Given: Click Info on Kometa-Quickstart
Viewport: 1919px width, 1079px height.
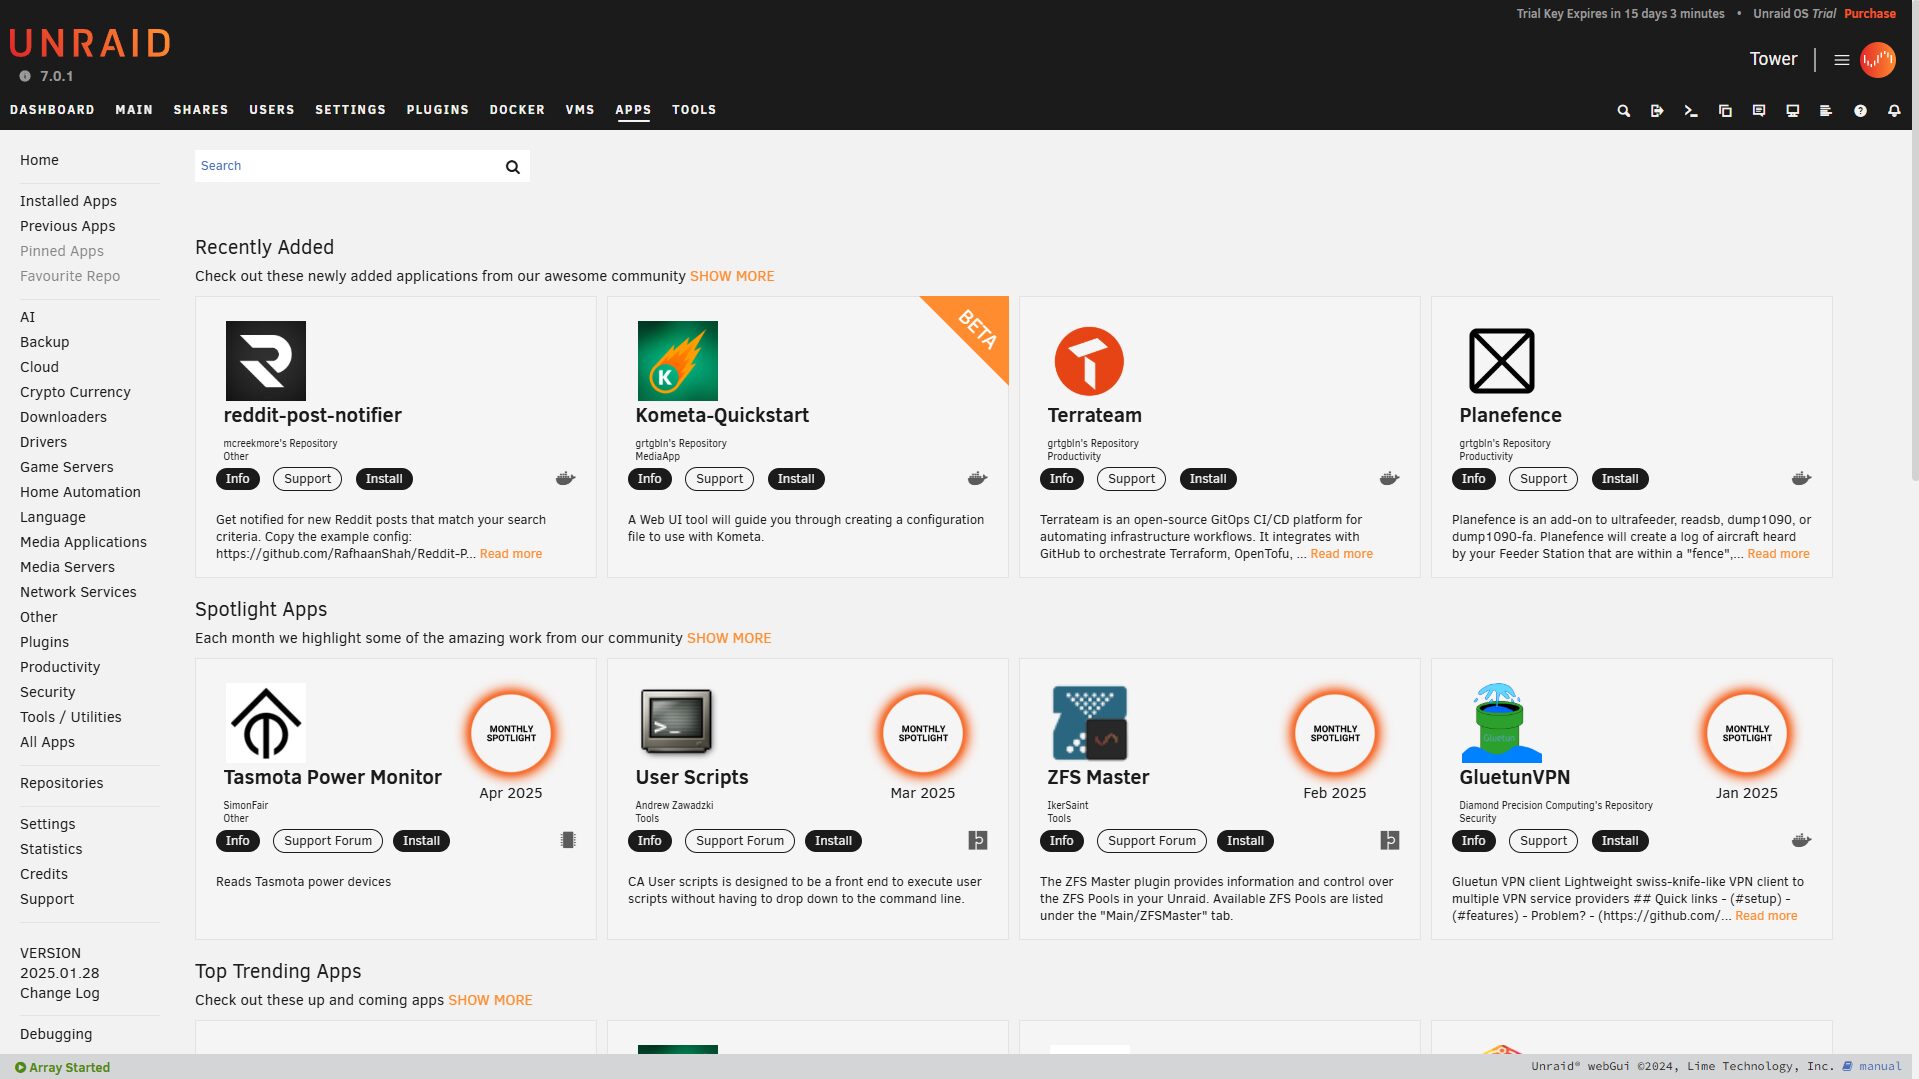Looking at the screenshot, I should point(650,479).
